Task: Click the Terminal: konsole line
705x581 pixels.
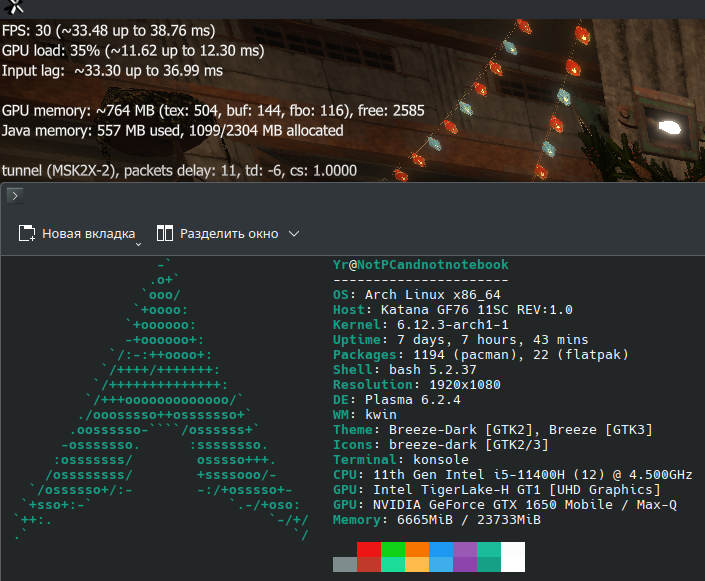Action: [400, 459]
